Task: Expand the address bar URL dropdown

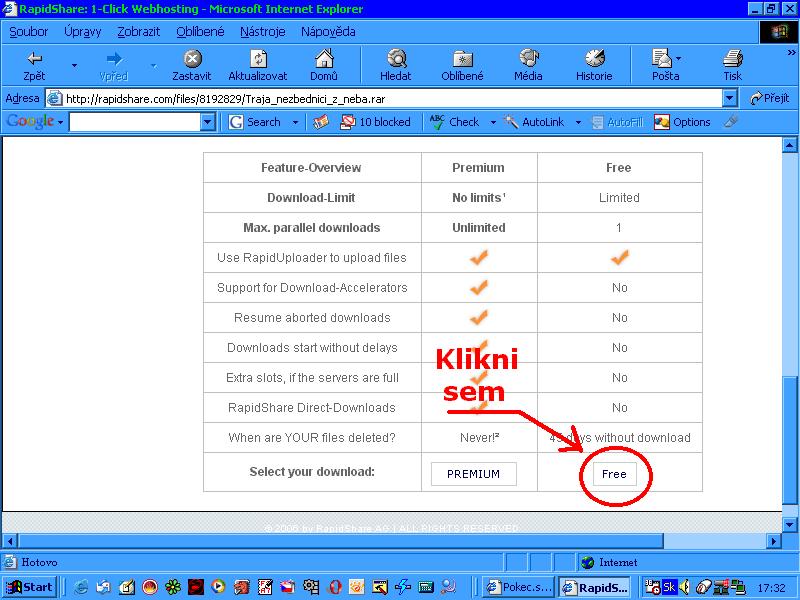Action: coord(730,98)
